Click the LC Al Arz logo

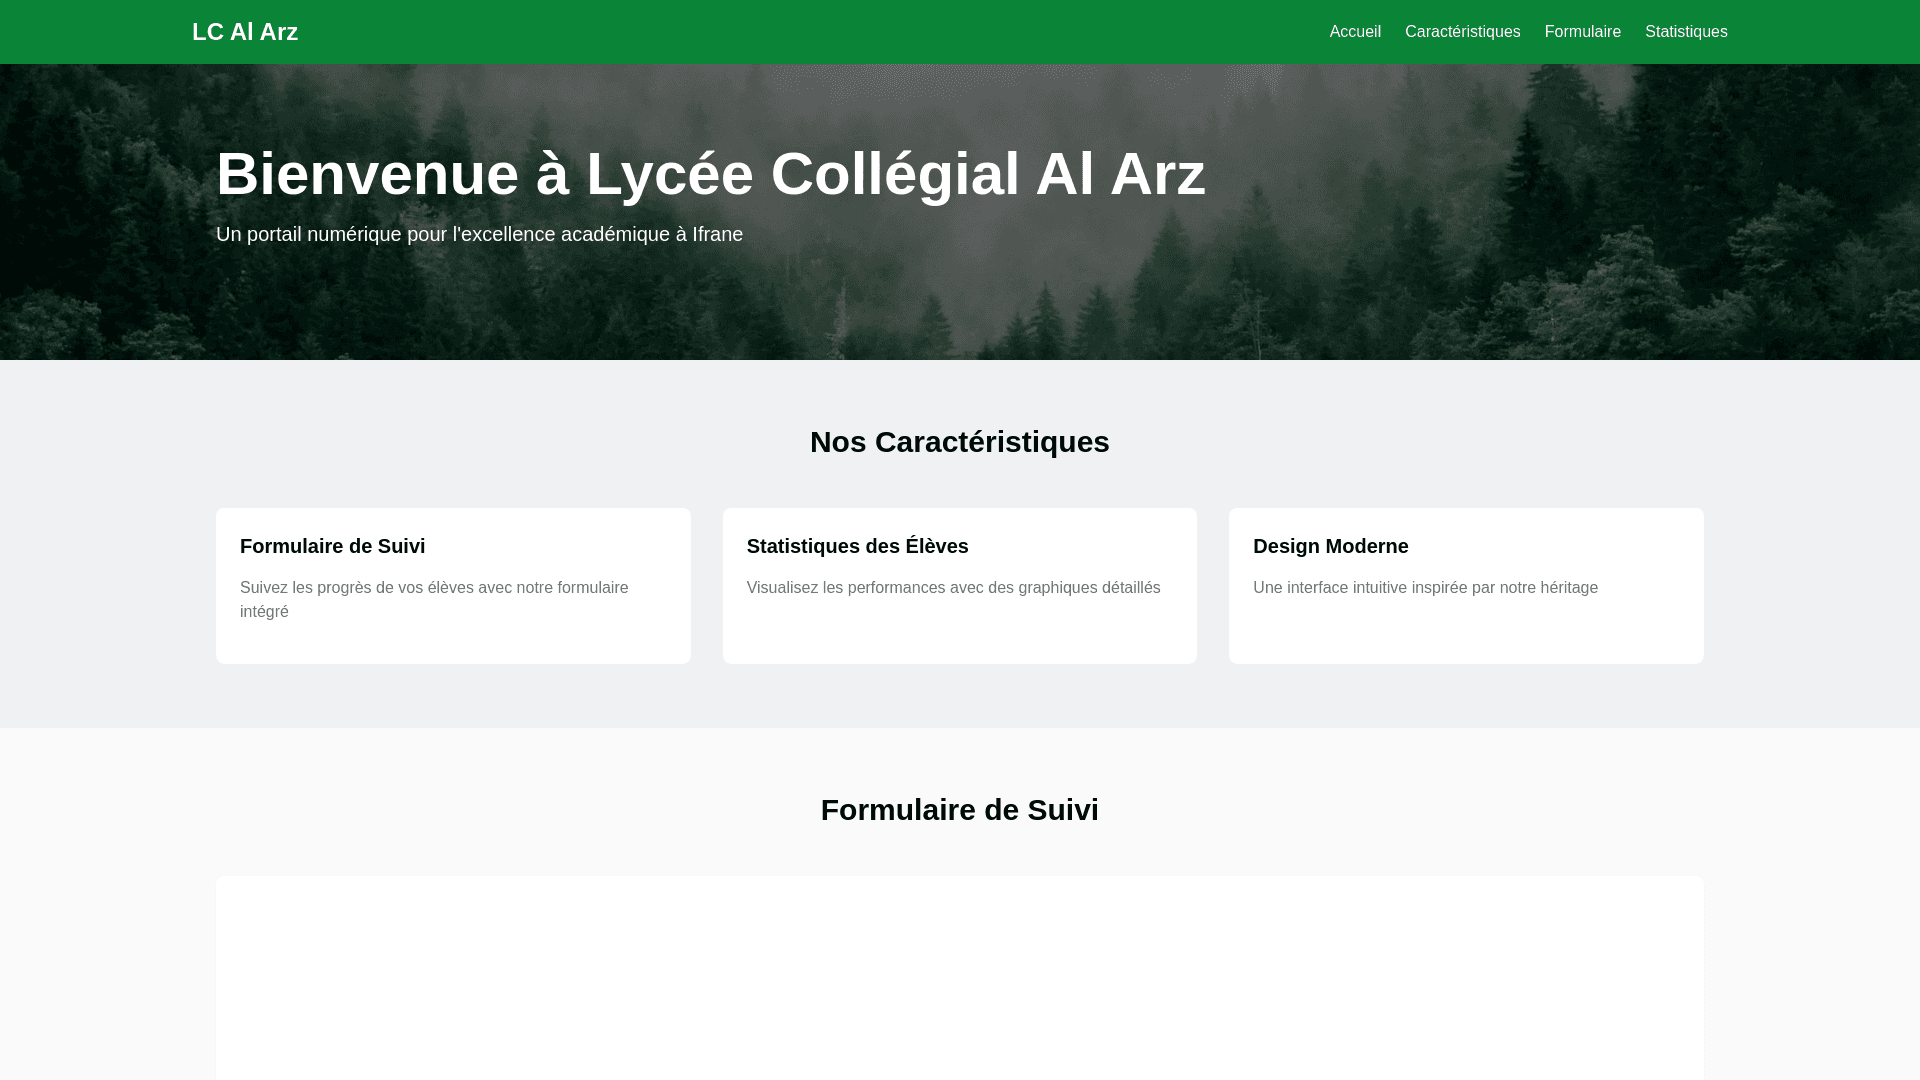(x=244, y=32)
